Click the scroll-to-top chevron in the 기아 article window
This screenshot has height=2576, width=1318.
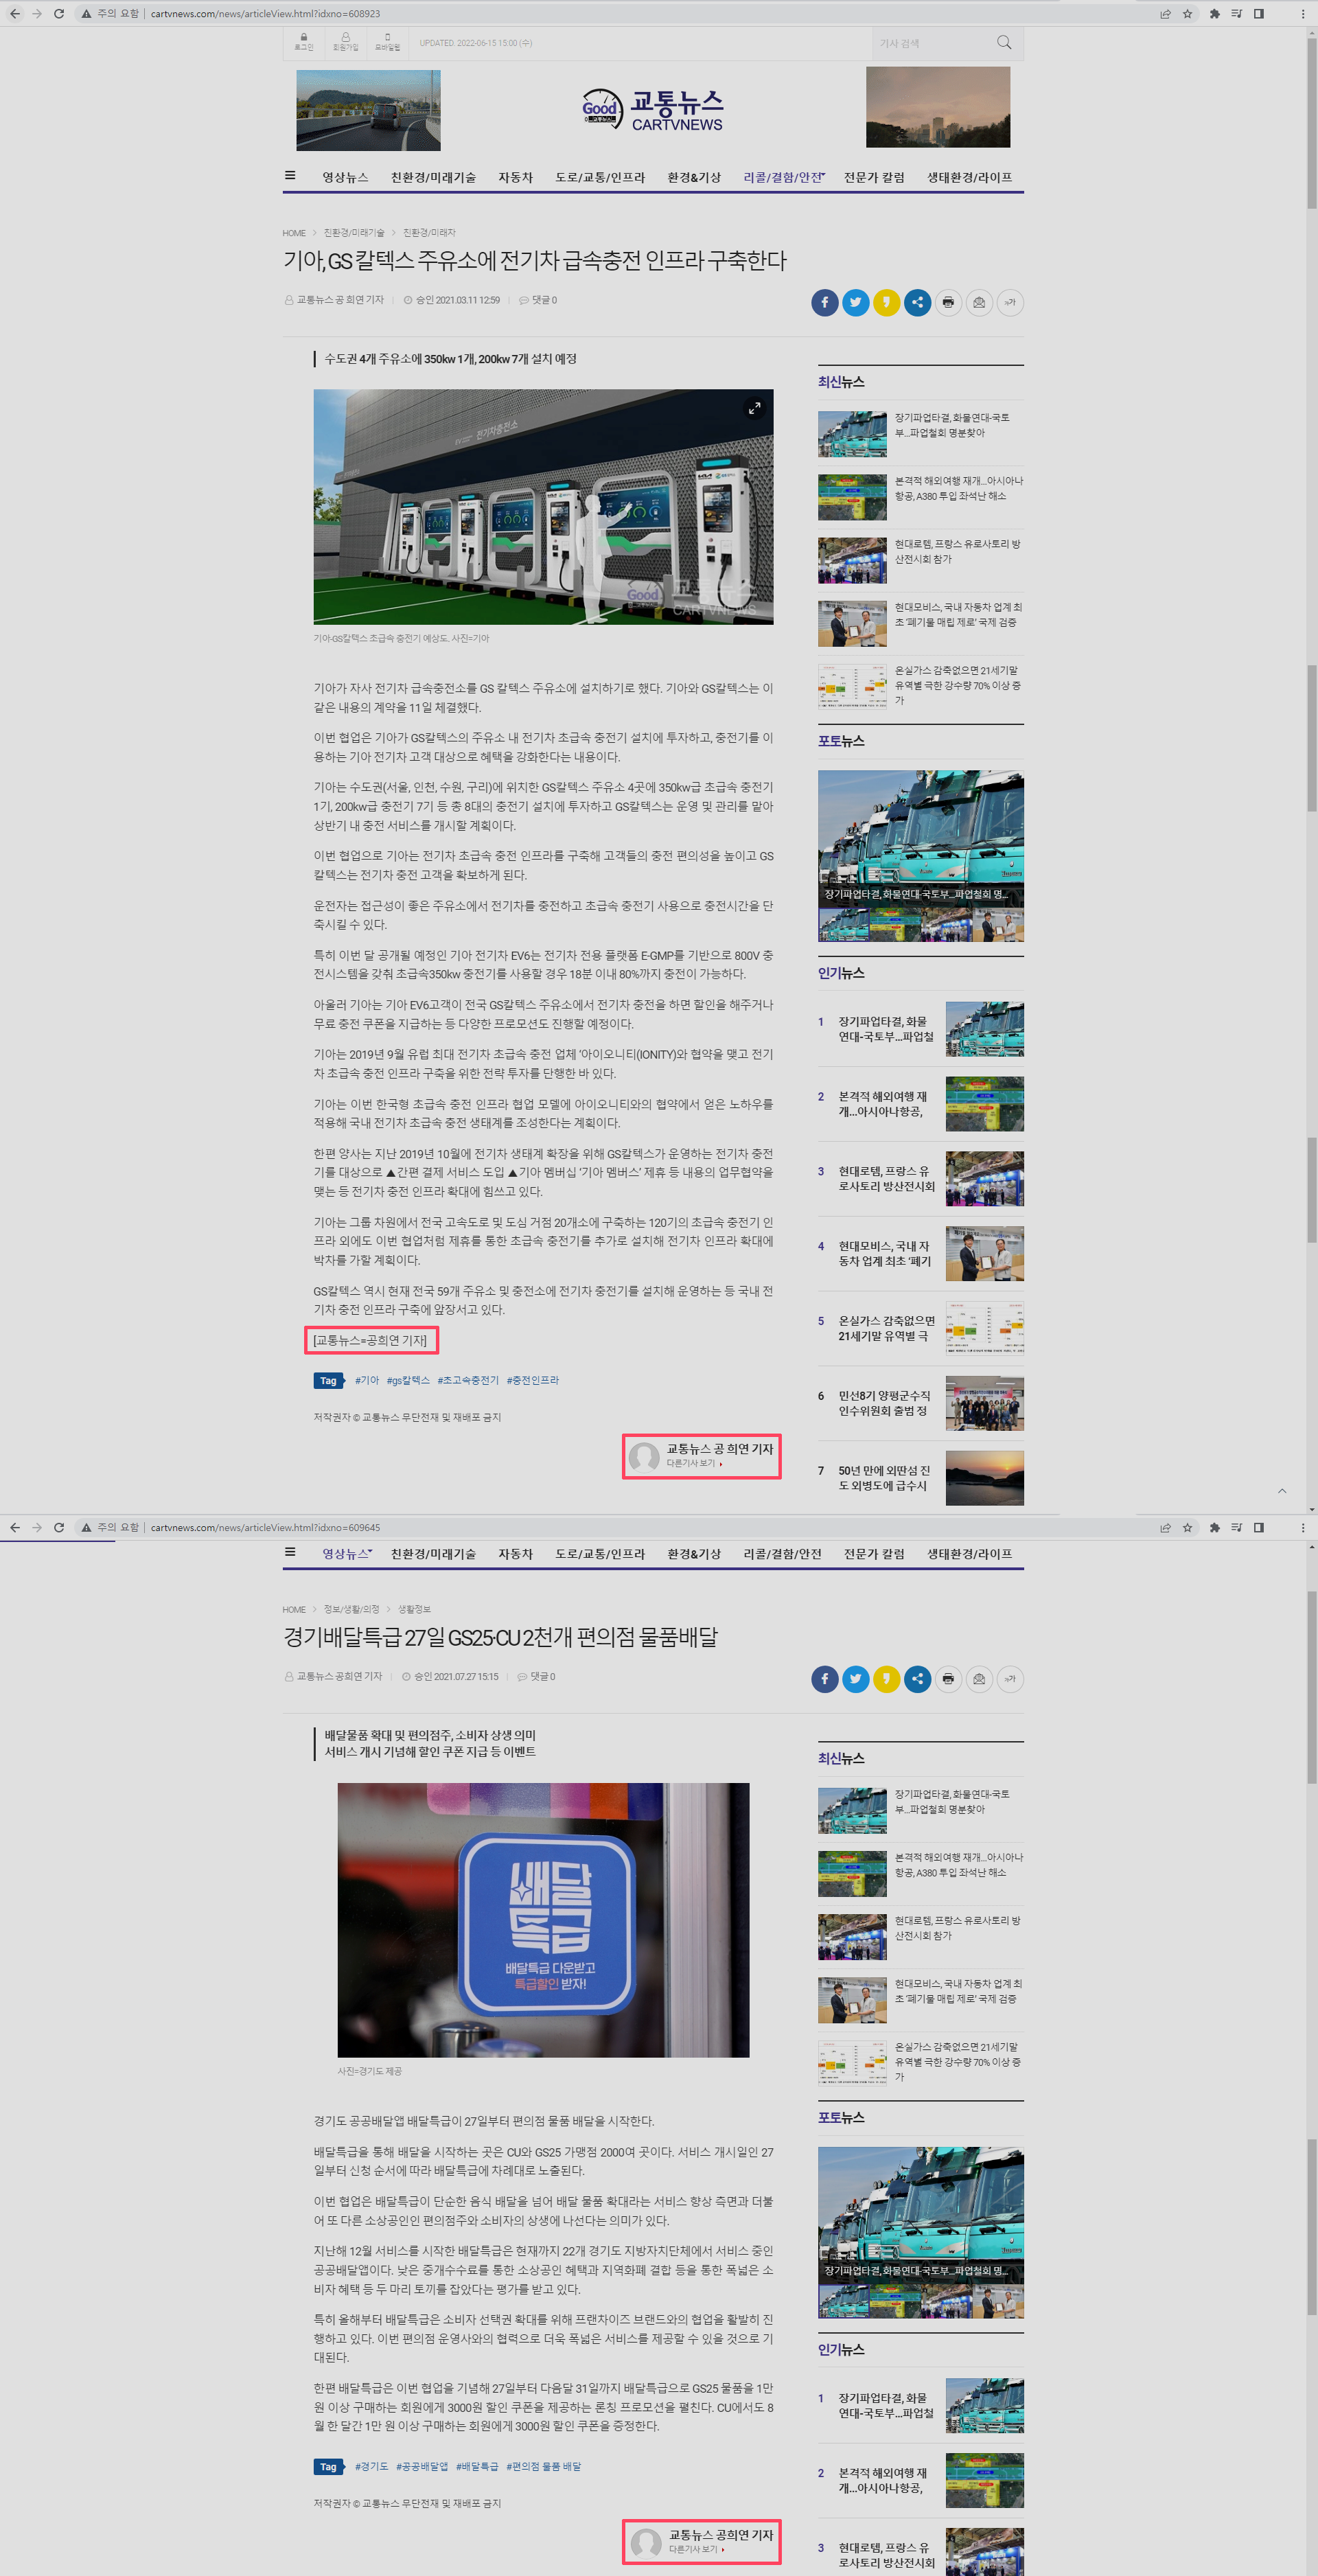[x=1282, y=1491]
